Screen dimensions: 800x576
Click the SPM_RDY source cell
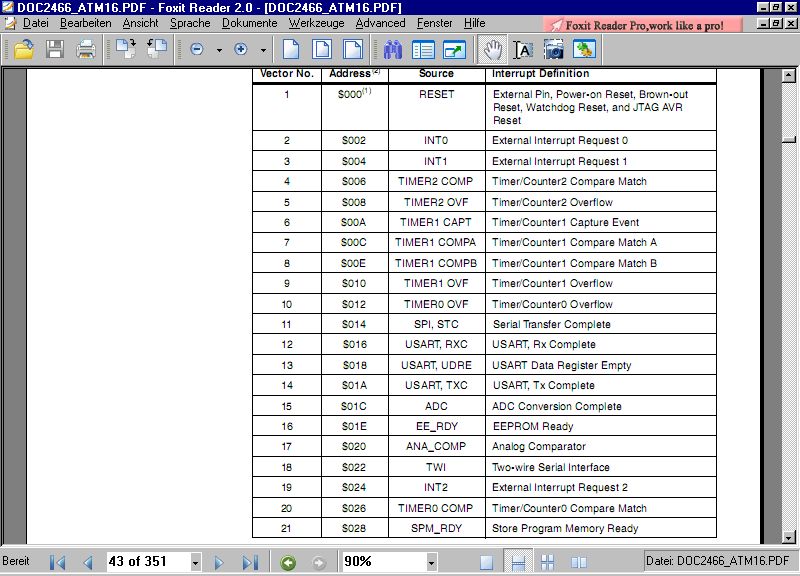click(436, 529)
